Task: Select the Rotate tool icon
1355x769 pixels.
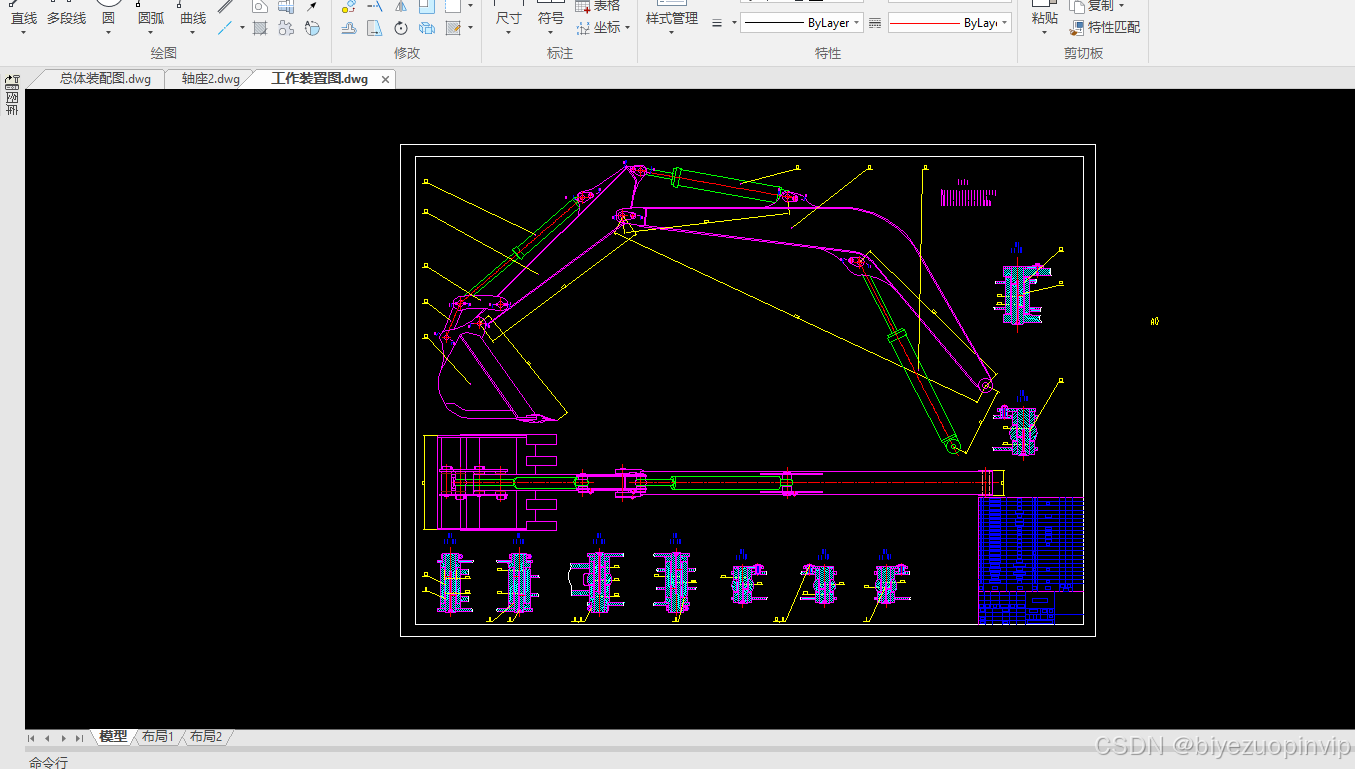Action: (400, 28)
